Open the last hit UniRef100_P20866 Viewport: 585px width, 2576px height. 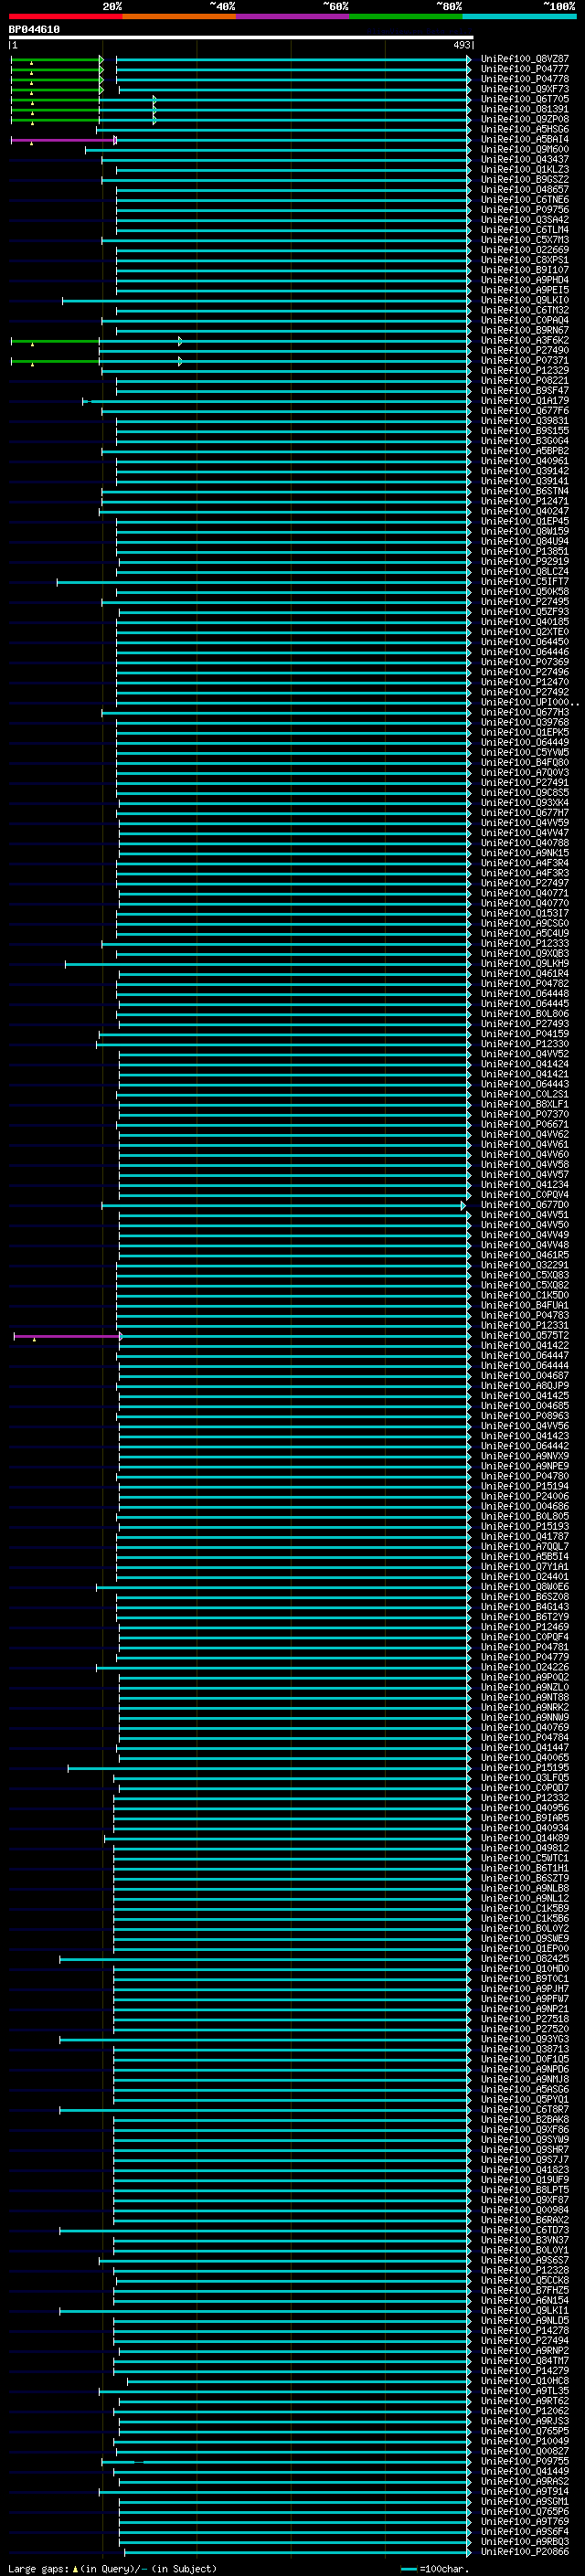click(x=524, y=2551)
